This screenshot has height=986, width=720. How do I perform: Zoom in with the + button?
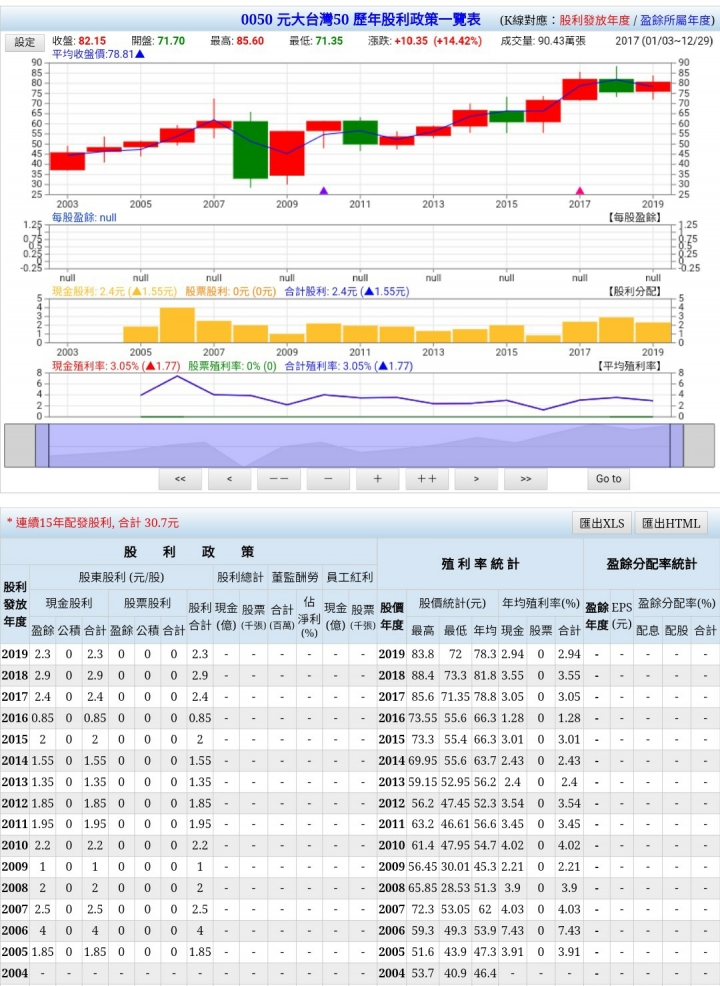377,479
